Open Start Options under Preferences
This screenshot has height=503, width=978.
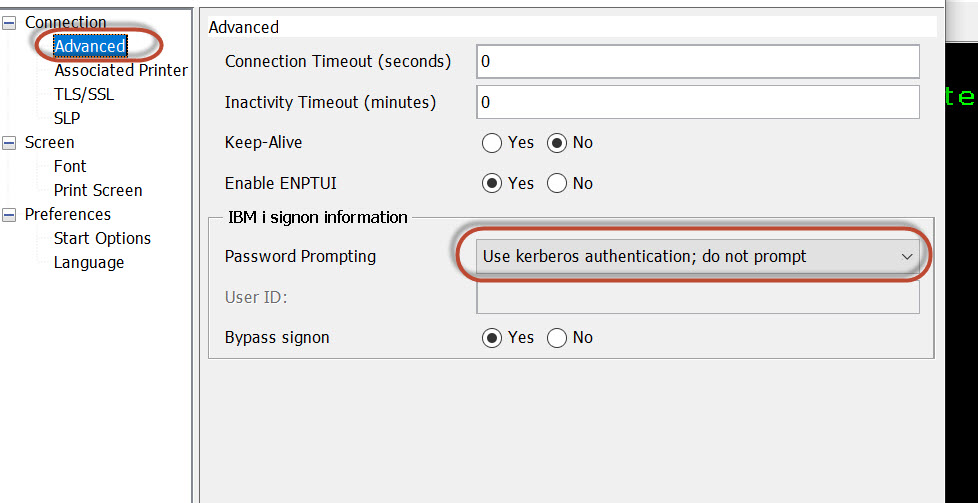[x=102, y=238]
